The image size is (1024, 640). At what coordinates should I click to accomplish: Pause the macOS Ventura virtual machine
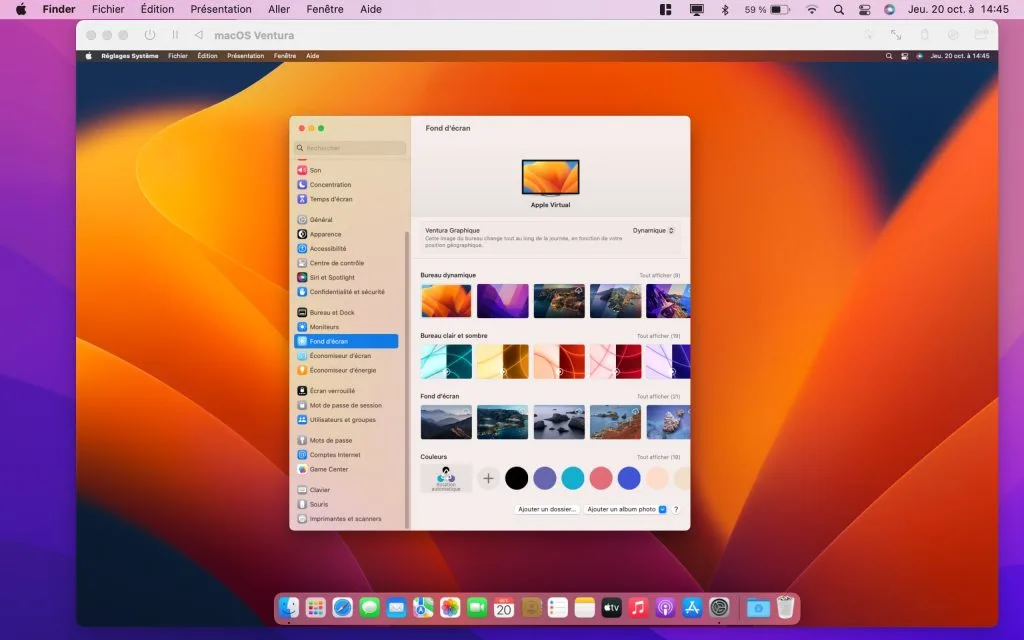click(175, 35)
